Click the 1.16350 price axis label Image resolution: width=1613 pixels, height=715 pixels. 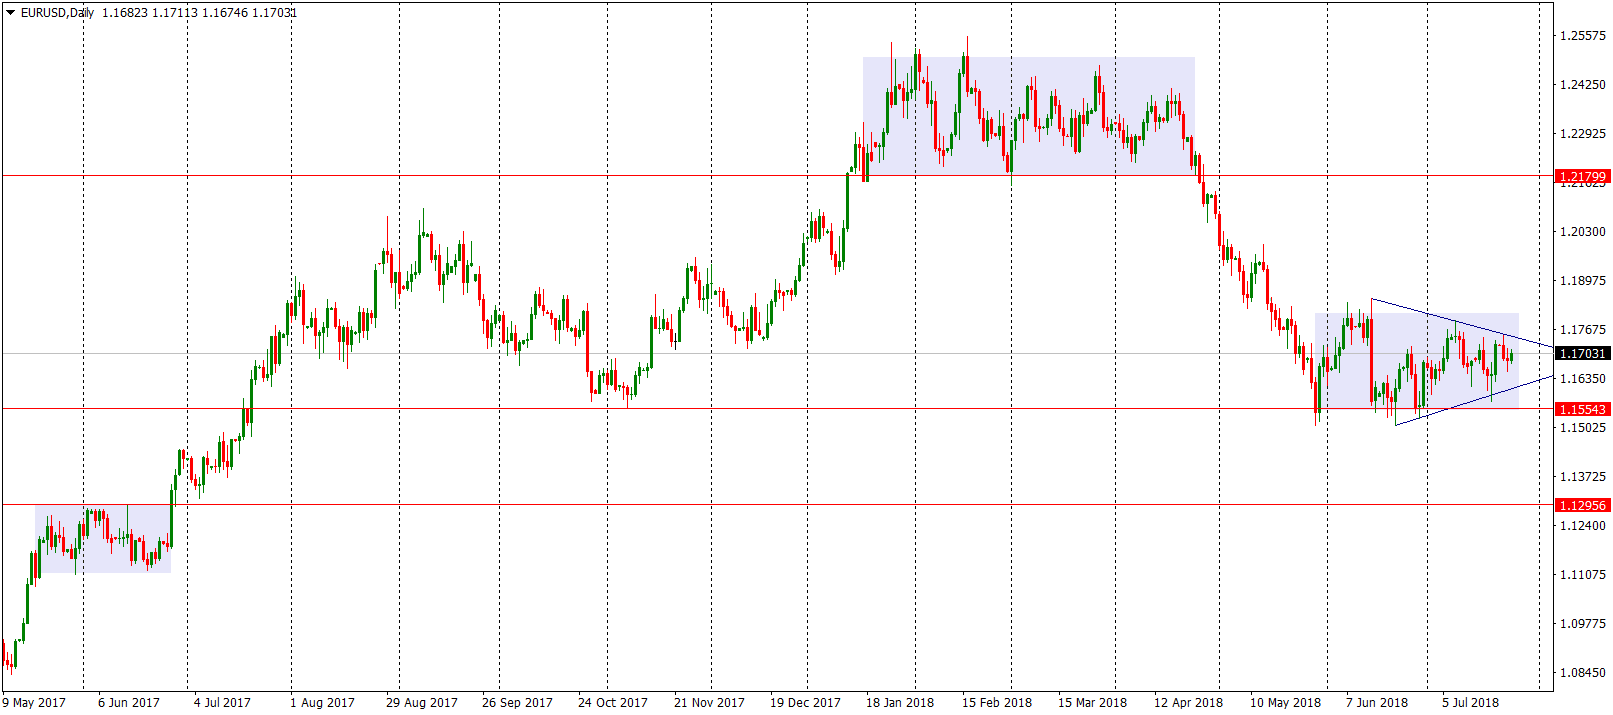(x=1583, y=379)
